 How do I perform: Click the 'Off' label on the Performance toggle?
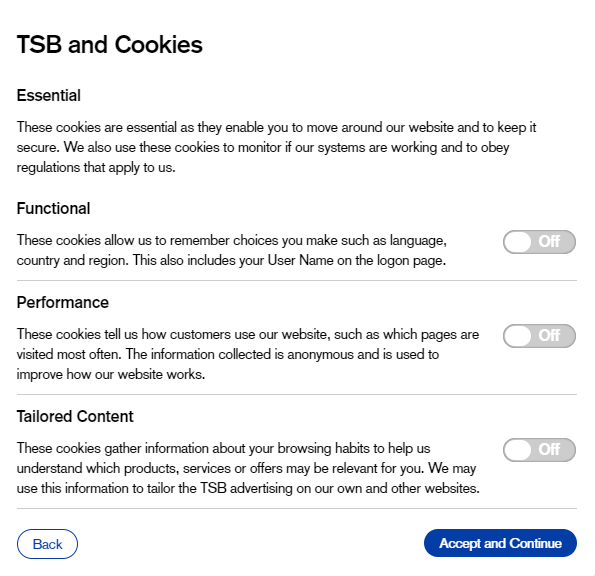pyautogui.click(x=549, y=335)
